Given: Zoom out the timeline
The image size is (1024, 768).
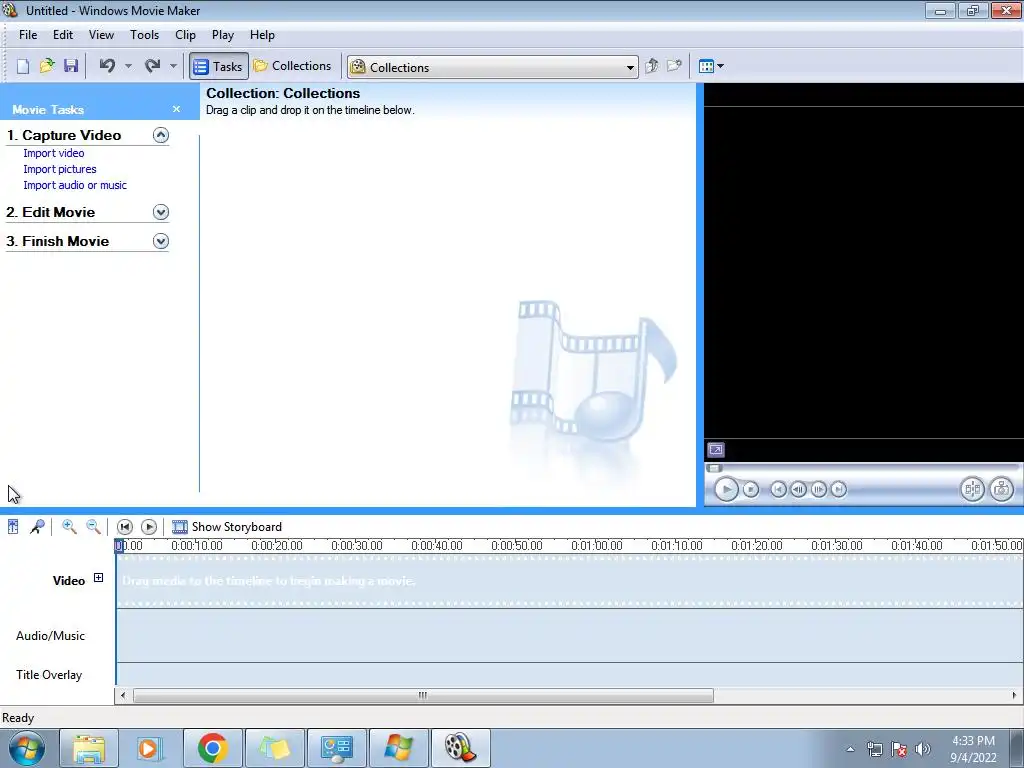Looking at the screenshot, I should point(93,526).
